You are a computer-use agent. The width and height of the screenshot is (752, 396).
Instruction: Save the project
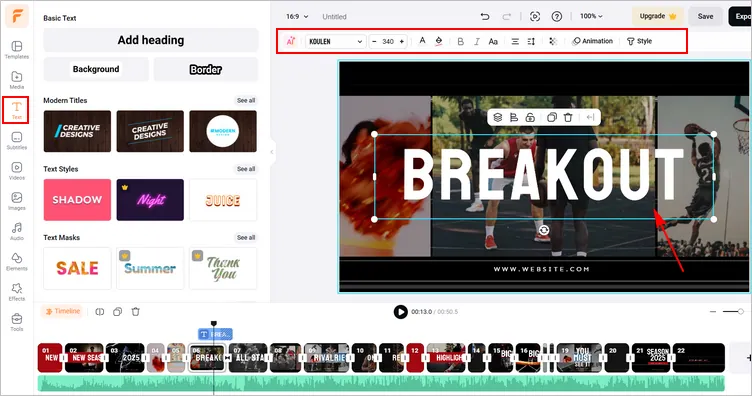click(705, 16)
